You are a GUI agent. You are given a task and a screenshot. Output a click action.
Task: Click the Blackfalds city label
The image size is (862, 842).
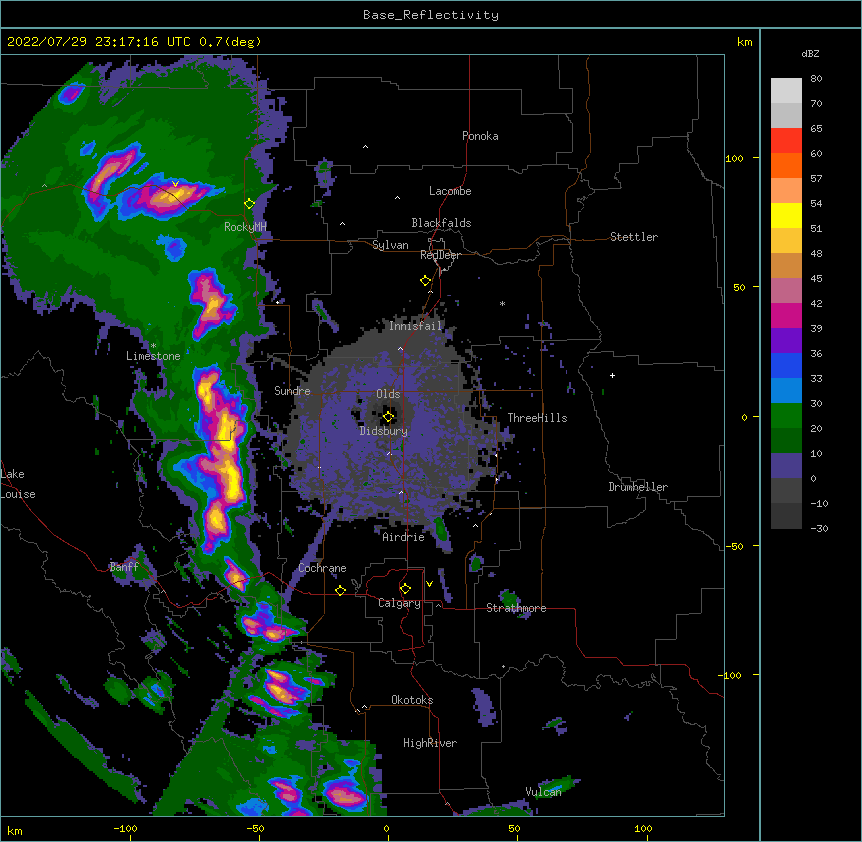441,223
